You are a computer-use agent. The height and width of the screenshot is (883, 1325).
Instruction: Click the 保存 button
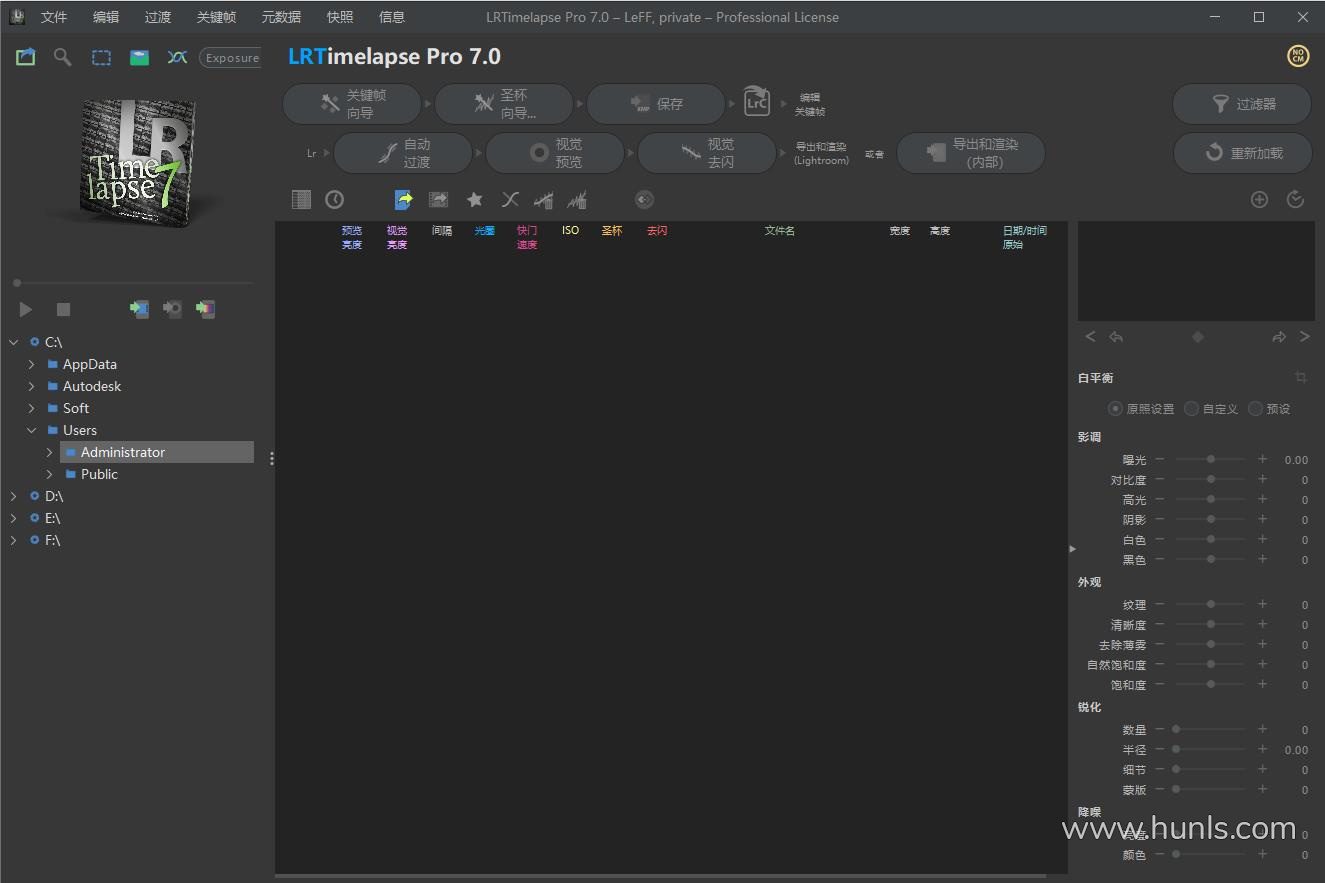[656, 104]
